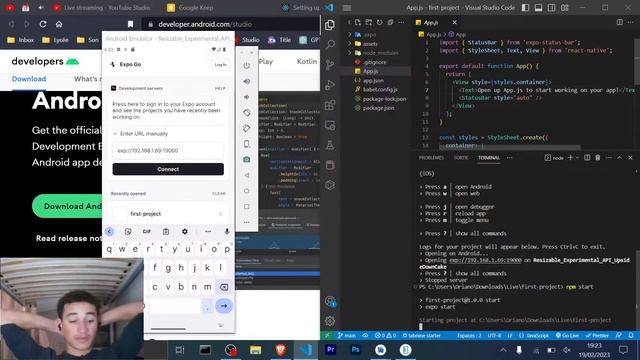The height and width of the screenshot is (360, 640).
Task: Tap the keyboard clipboard icon in emulator
Action: tap(166, 231)
